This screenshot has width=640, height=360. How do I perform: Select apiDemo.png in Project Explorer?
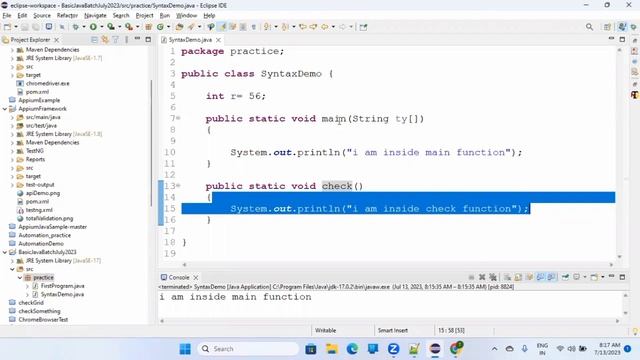(x=42, y=193)
